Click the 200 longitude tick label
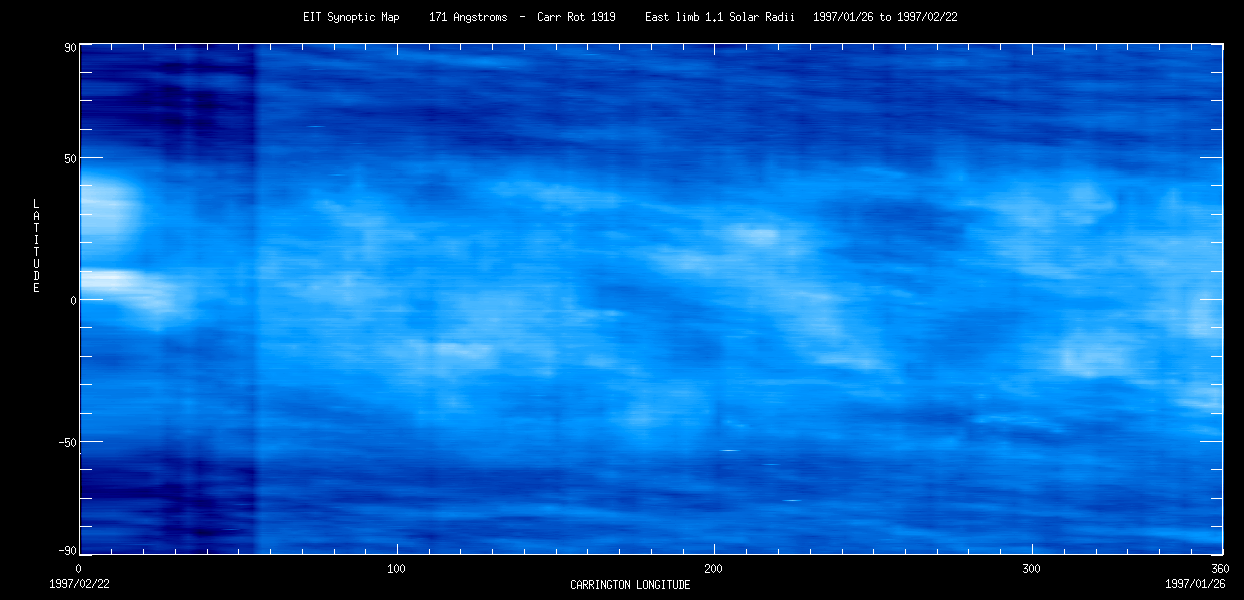Viewport: 1244px width, 600px height. click(713, 569)
